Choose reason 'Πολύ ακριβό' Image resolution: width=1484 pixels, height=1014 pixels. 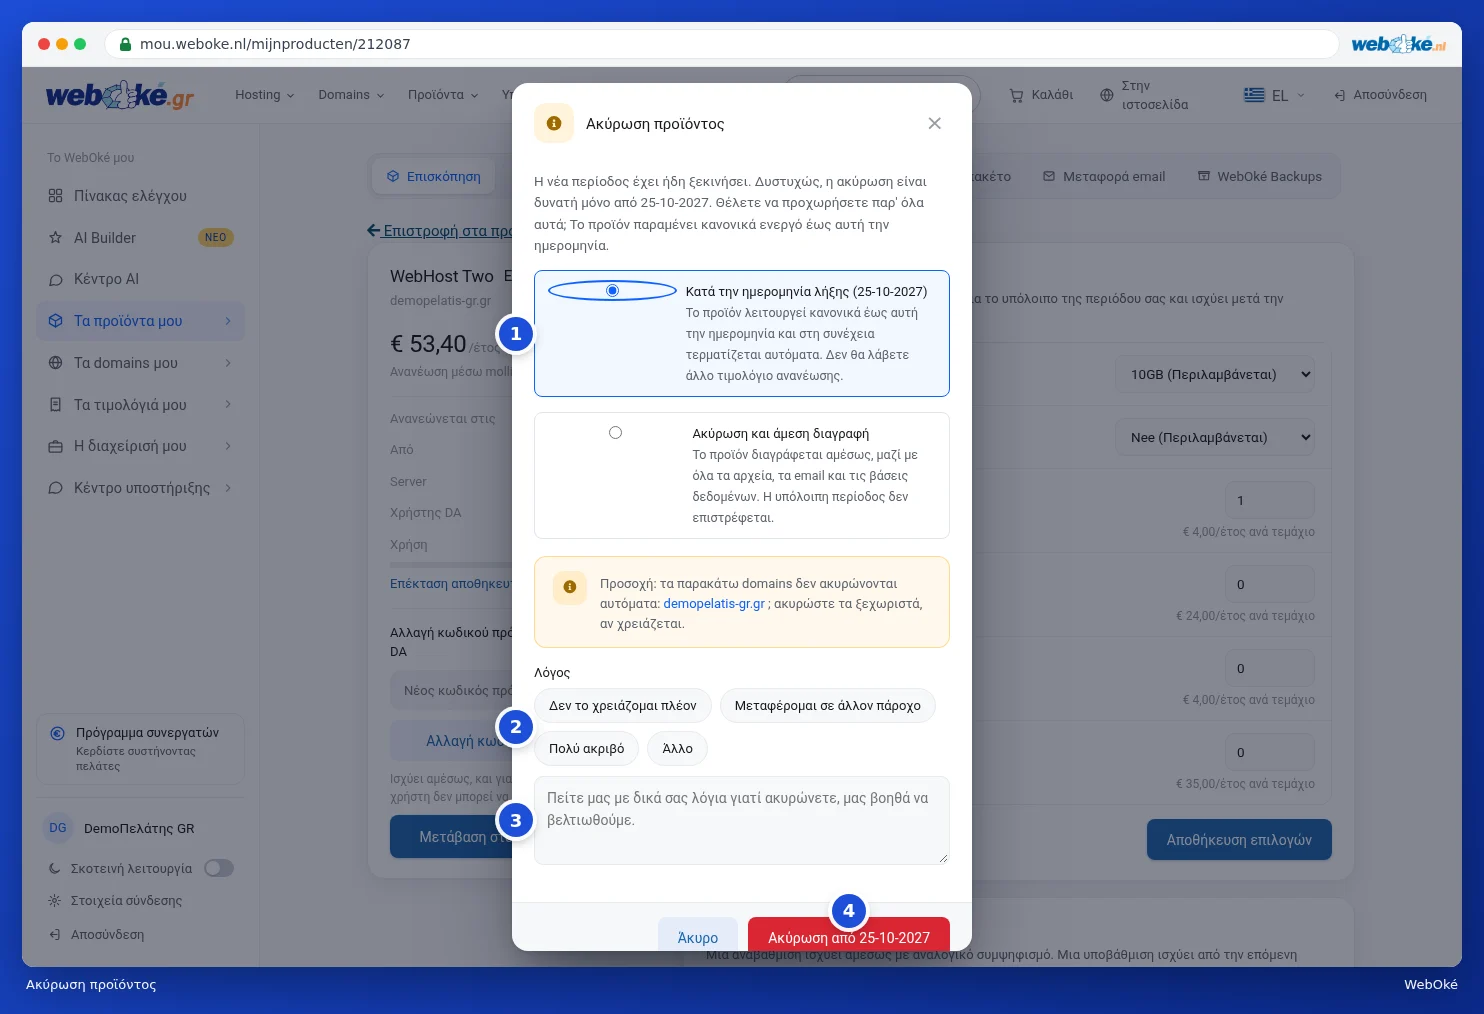point(586,749)
